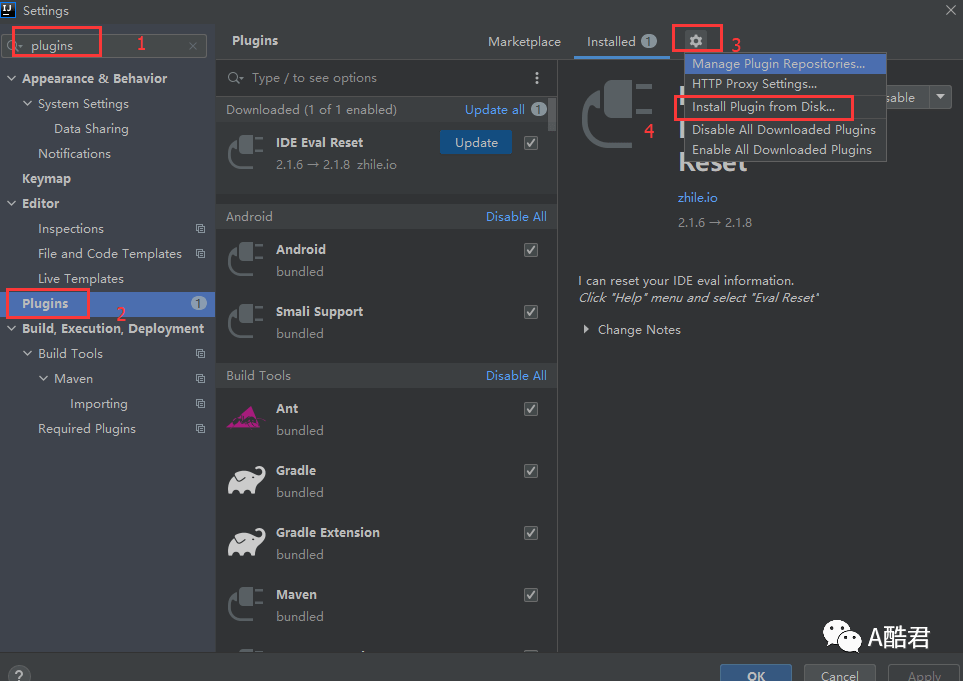Click Disable All for Android group
This screenshot has height=681, width=963.
(x=516, y=217)
